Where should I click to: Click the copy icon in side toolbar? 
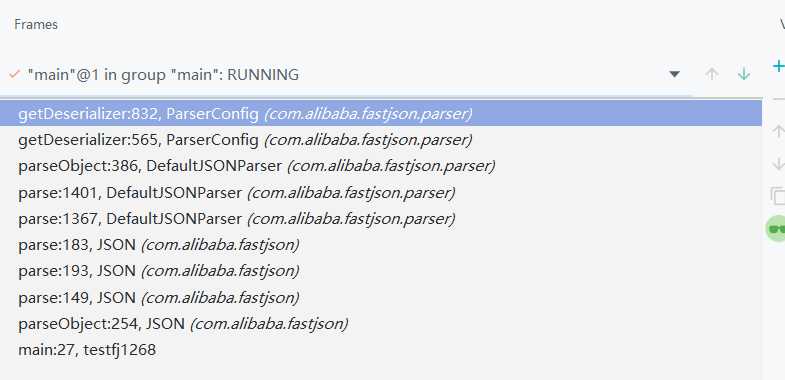(x=778, y=195)
